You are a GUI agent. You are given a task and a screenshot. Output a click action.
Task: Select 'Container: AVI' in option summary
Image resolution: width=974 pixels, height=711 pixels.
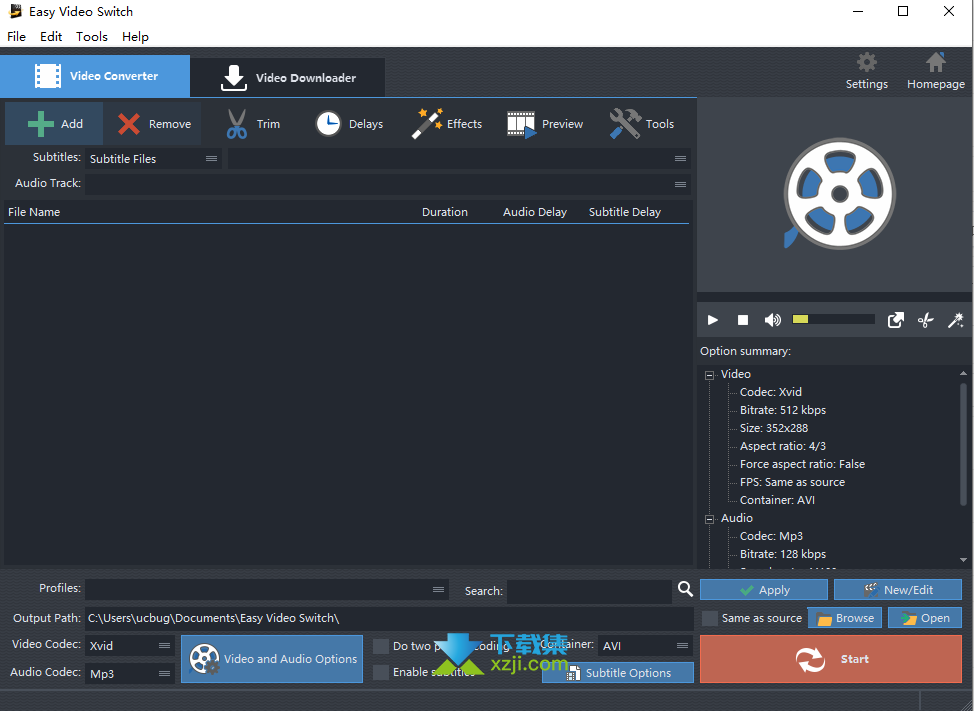click(x=777, y=500)
